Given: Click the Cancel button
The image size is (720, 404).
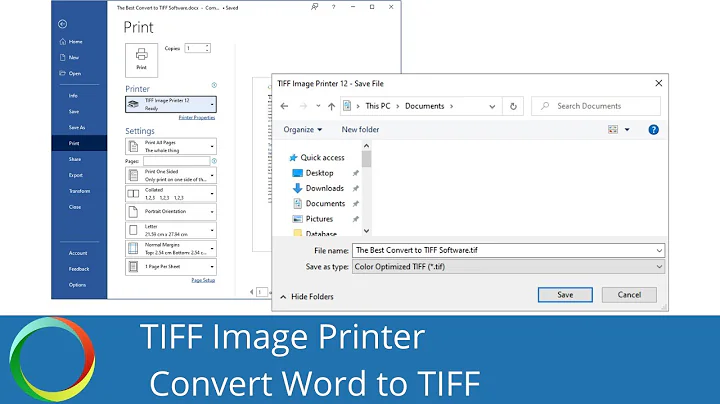Looking at the screenshot, I should (629, 295).
